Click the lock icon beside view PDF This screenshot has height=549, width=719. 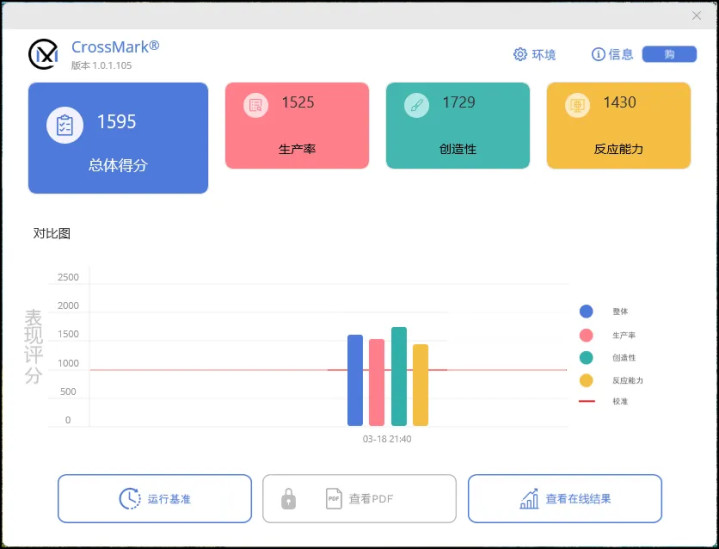click(288, 499)
